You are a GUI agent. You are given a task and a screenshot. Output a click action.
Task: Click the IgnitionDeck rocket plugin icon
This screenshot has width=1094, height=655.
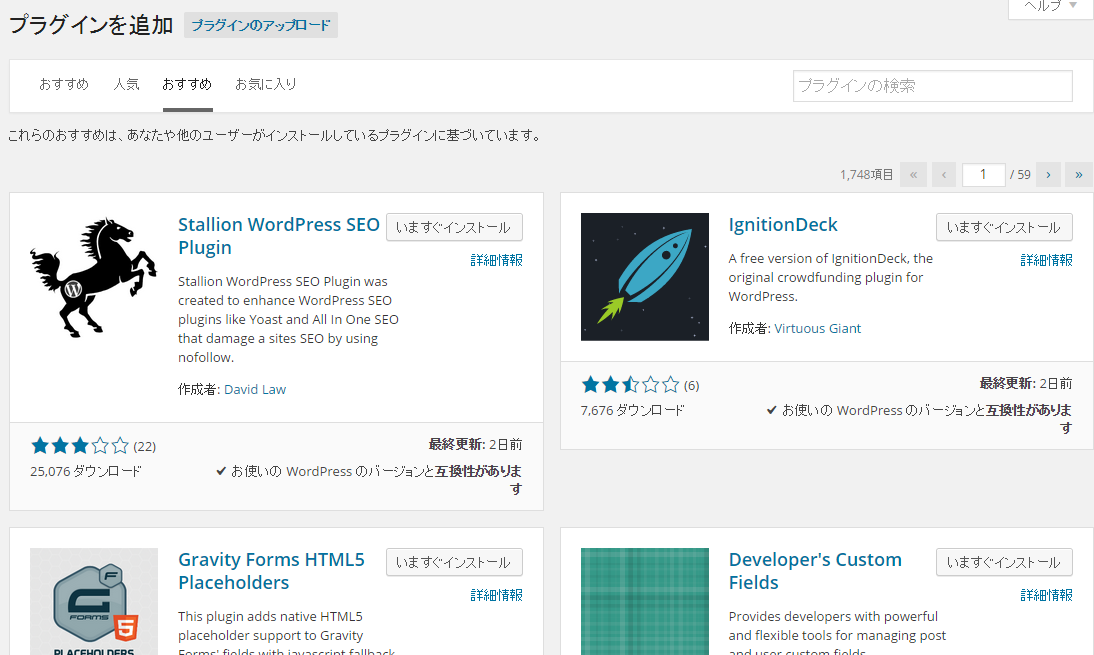[x=644, y=277]
